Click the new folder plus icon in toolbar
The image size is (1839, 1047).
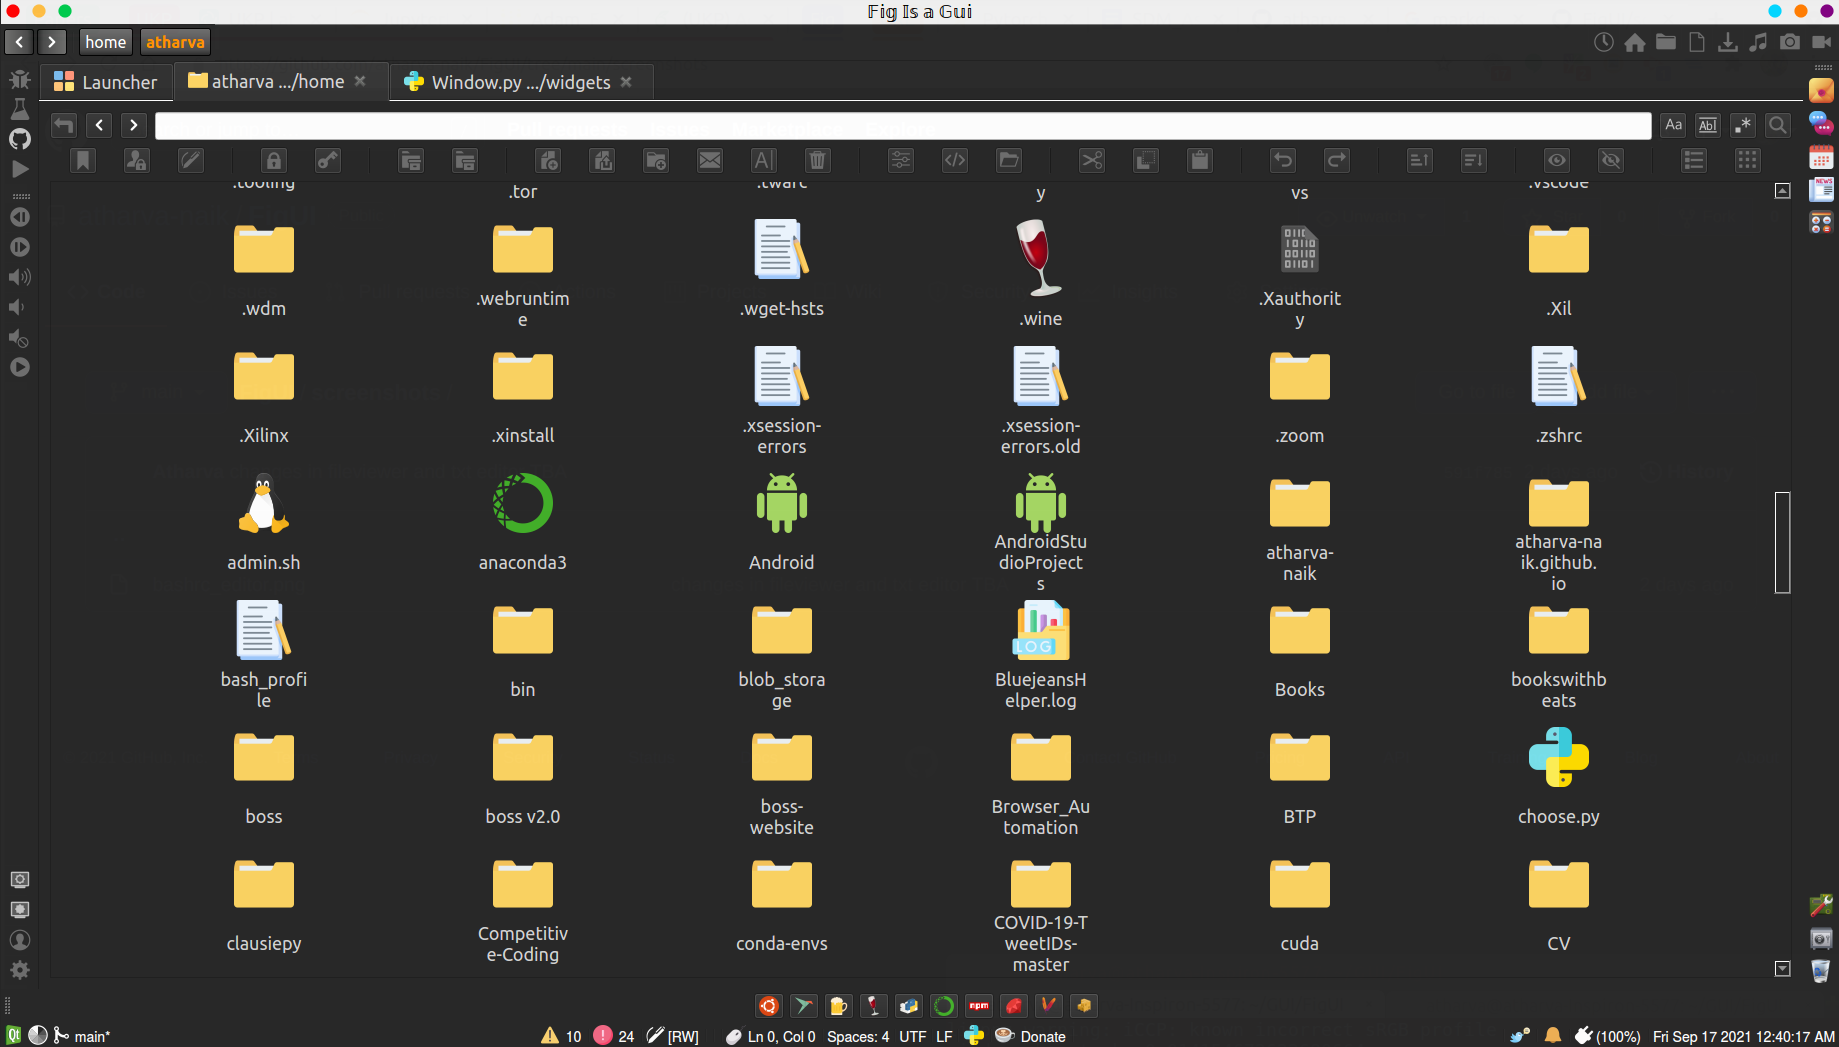(655, 160)
